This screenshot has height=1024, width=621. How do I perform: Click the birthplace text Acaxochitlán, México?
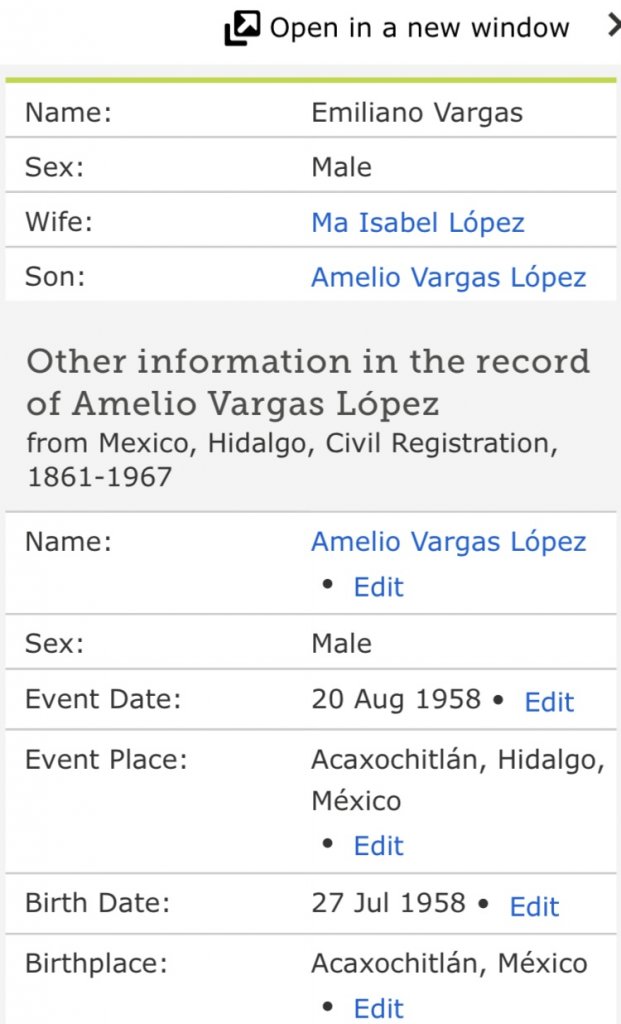(x=449, y=964)
